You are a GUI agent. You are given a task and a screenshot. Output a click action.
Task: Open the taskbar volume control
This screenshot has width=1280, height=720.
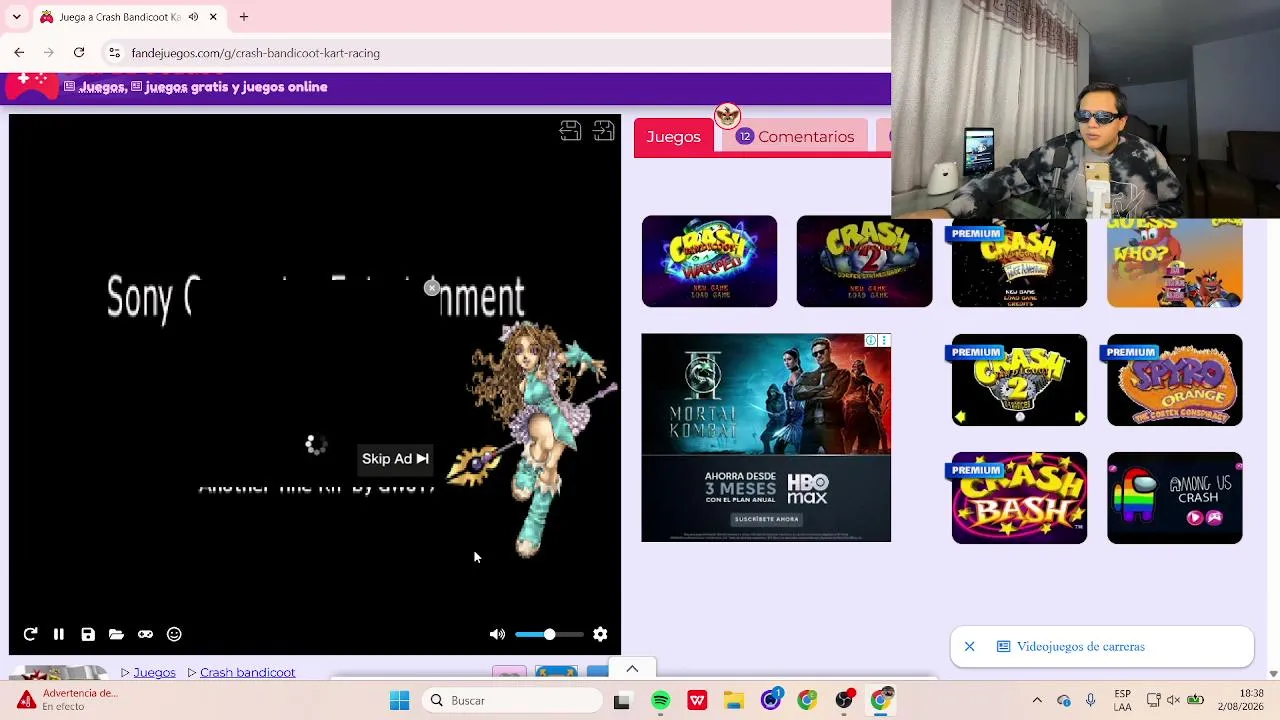click(1174, 701)
